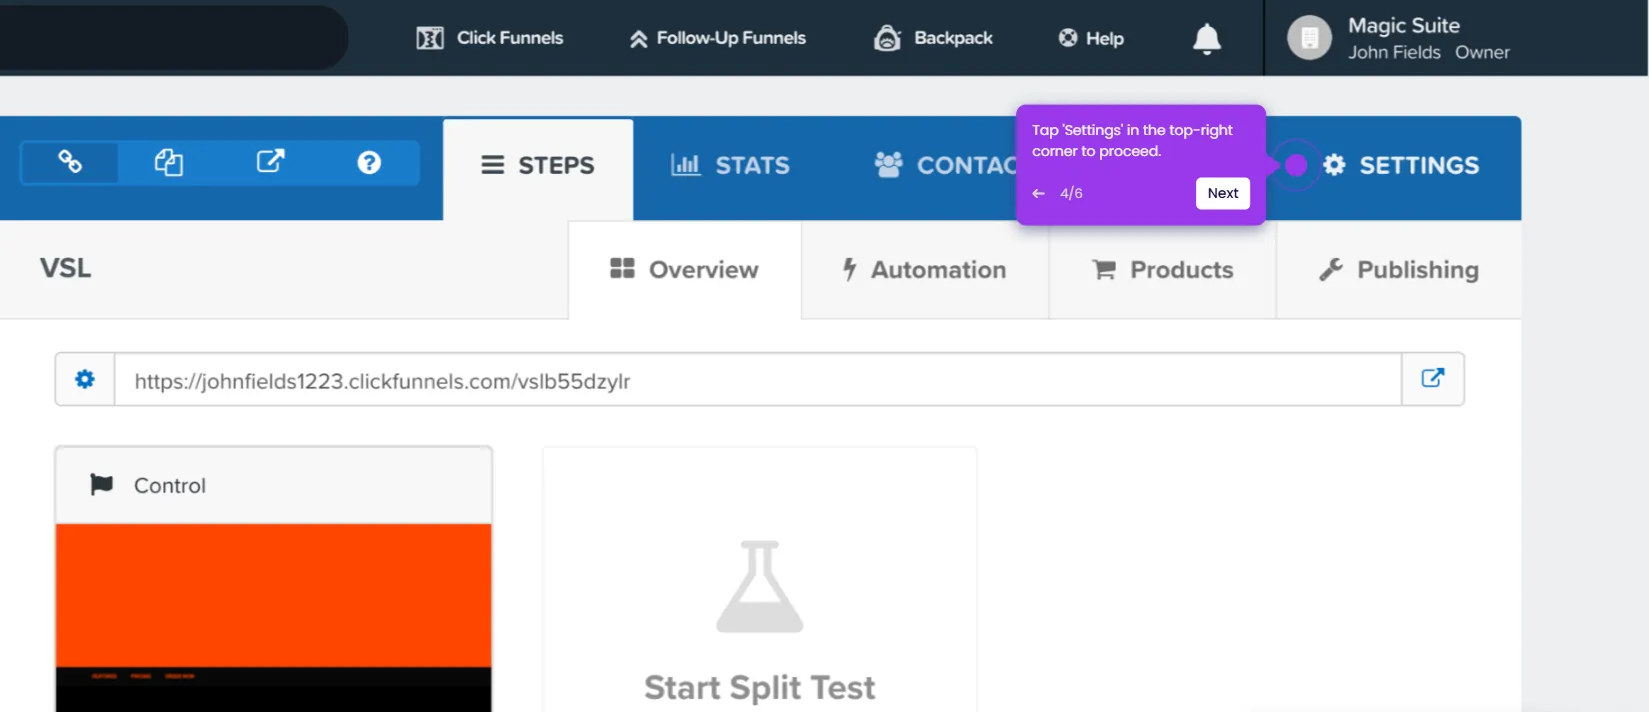Click the notification bell icon
The image size is (1649, 712).
pos(1207,39)
